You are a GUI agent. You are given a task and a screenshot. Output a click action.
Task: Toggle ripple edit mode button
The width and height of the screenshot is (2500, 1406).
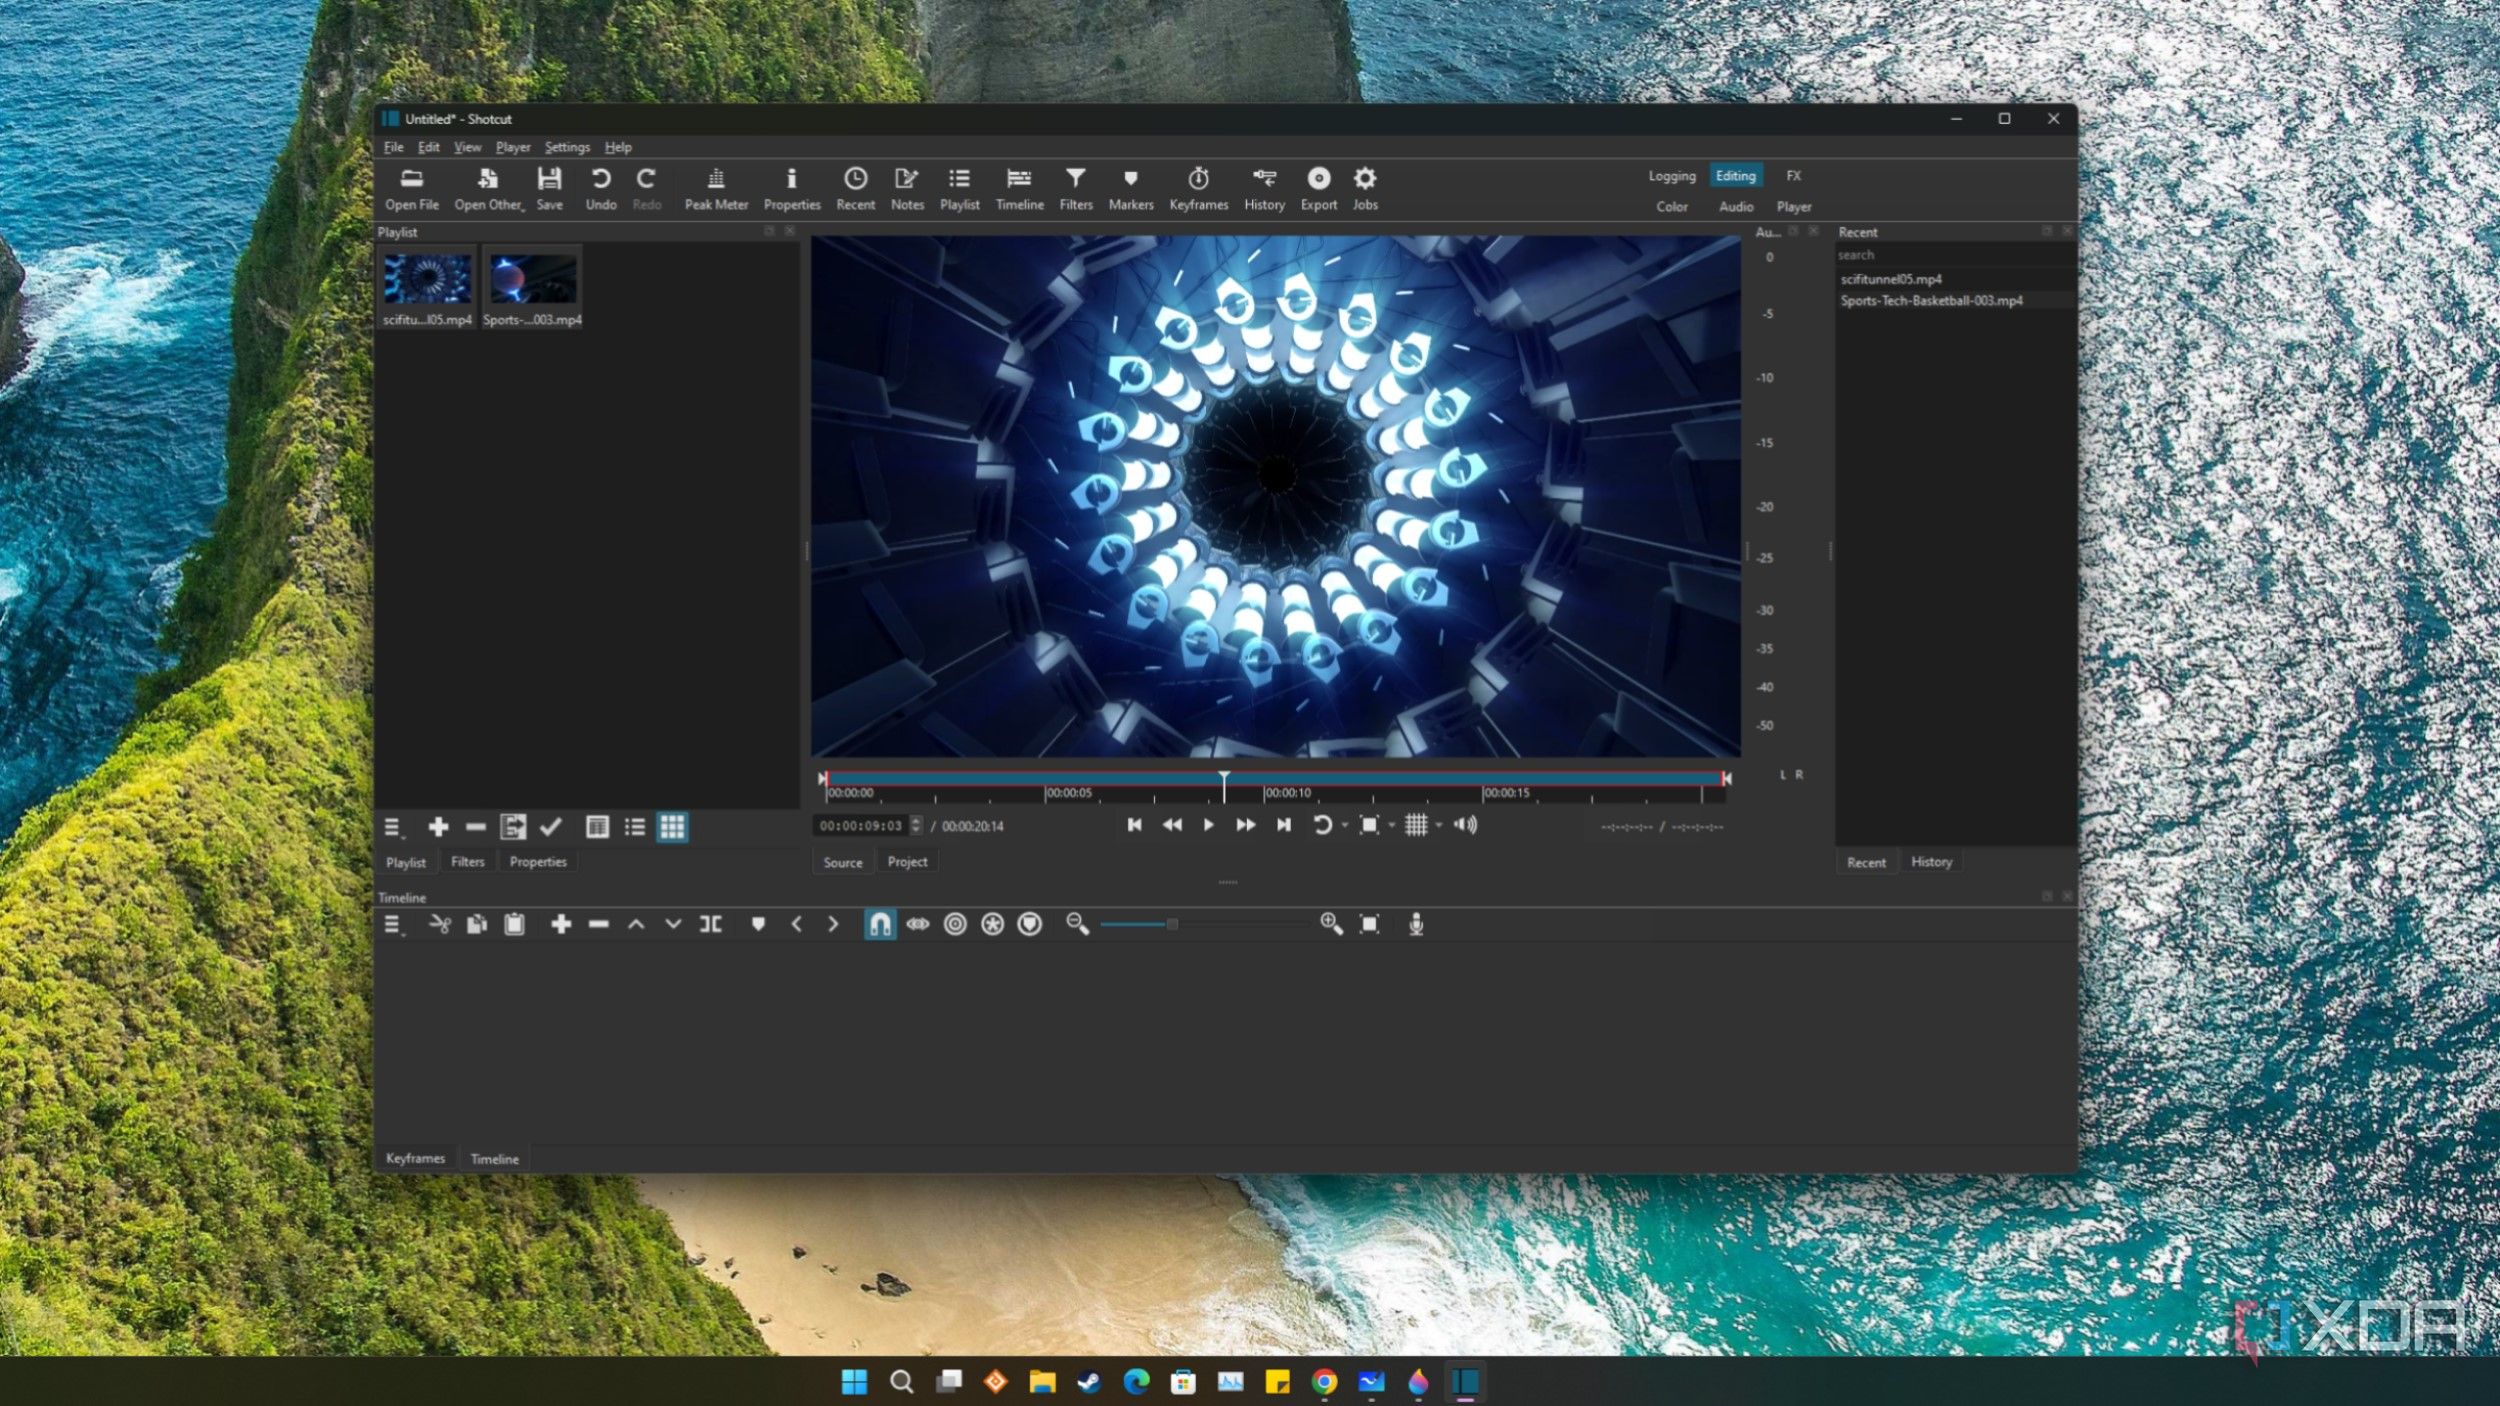pos(955,924)
